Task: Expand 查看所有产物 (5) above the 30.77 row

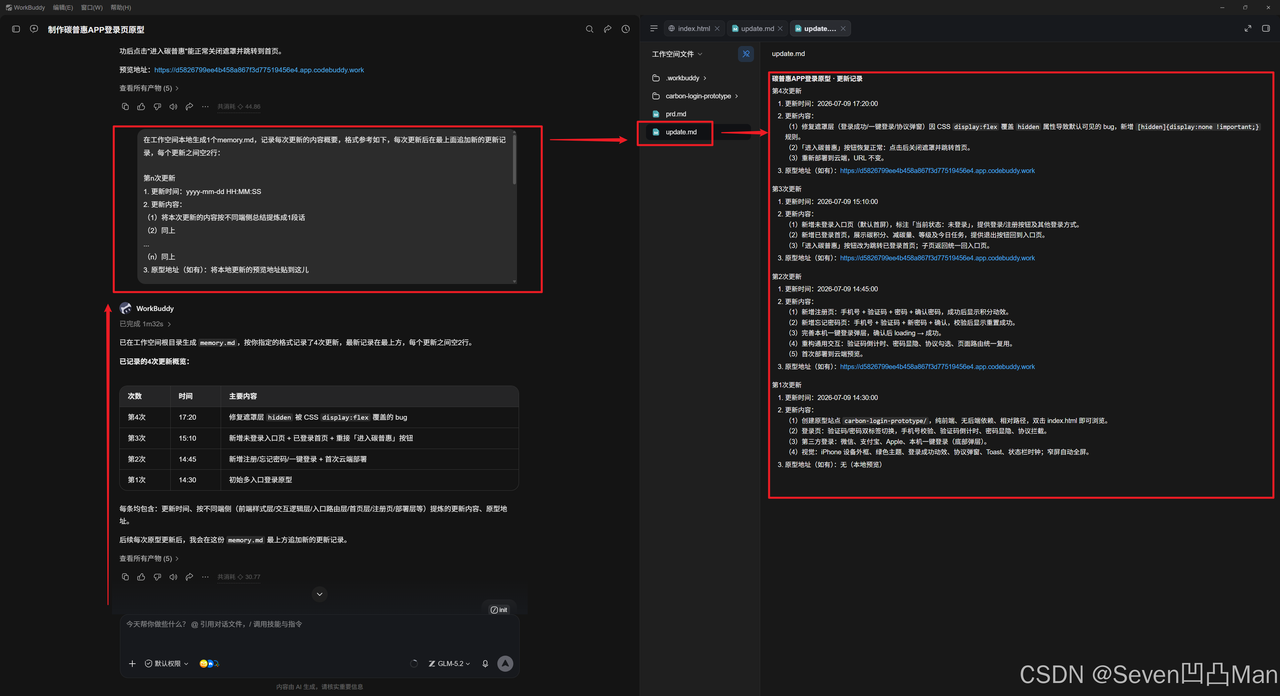Action: [x=149, y=559]
